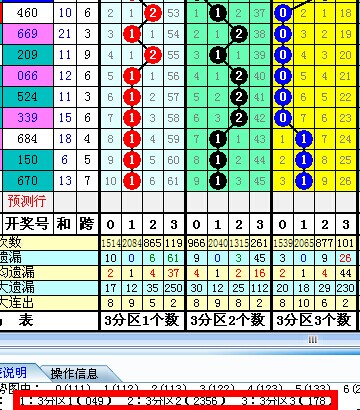360x410 pixels.
Task: Click the black circle 2 in row 669
Action: pyautogui.click(x=238, y=34)
